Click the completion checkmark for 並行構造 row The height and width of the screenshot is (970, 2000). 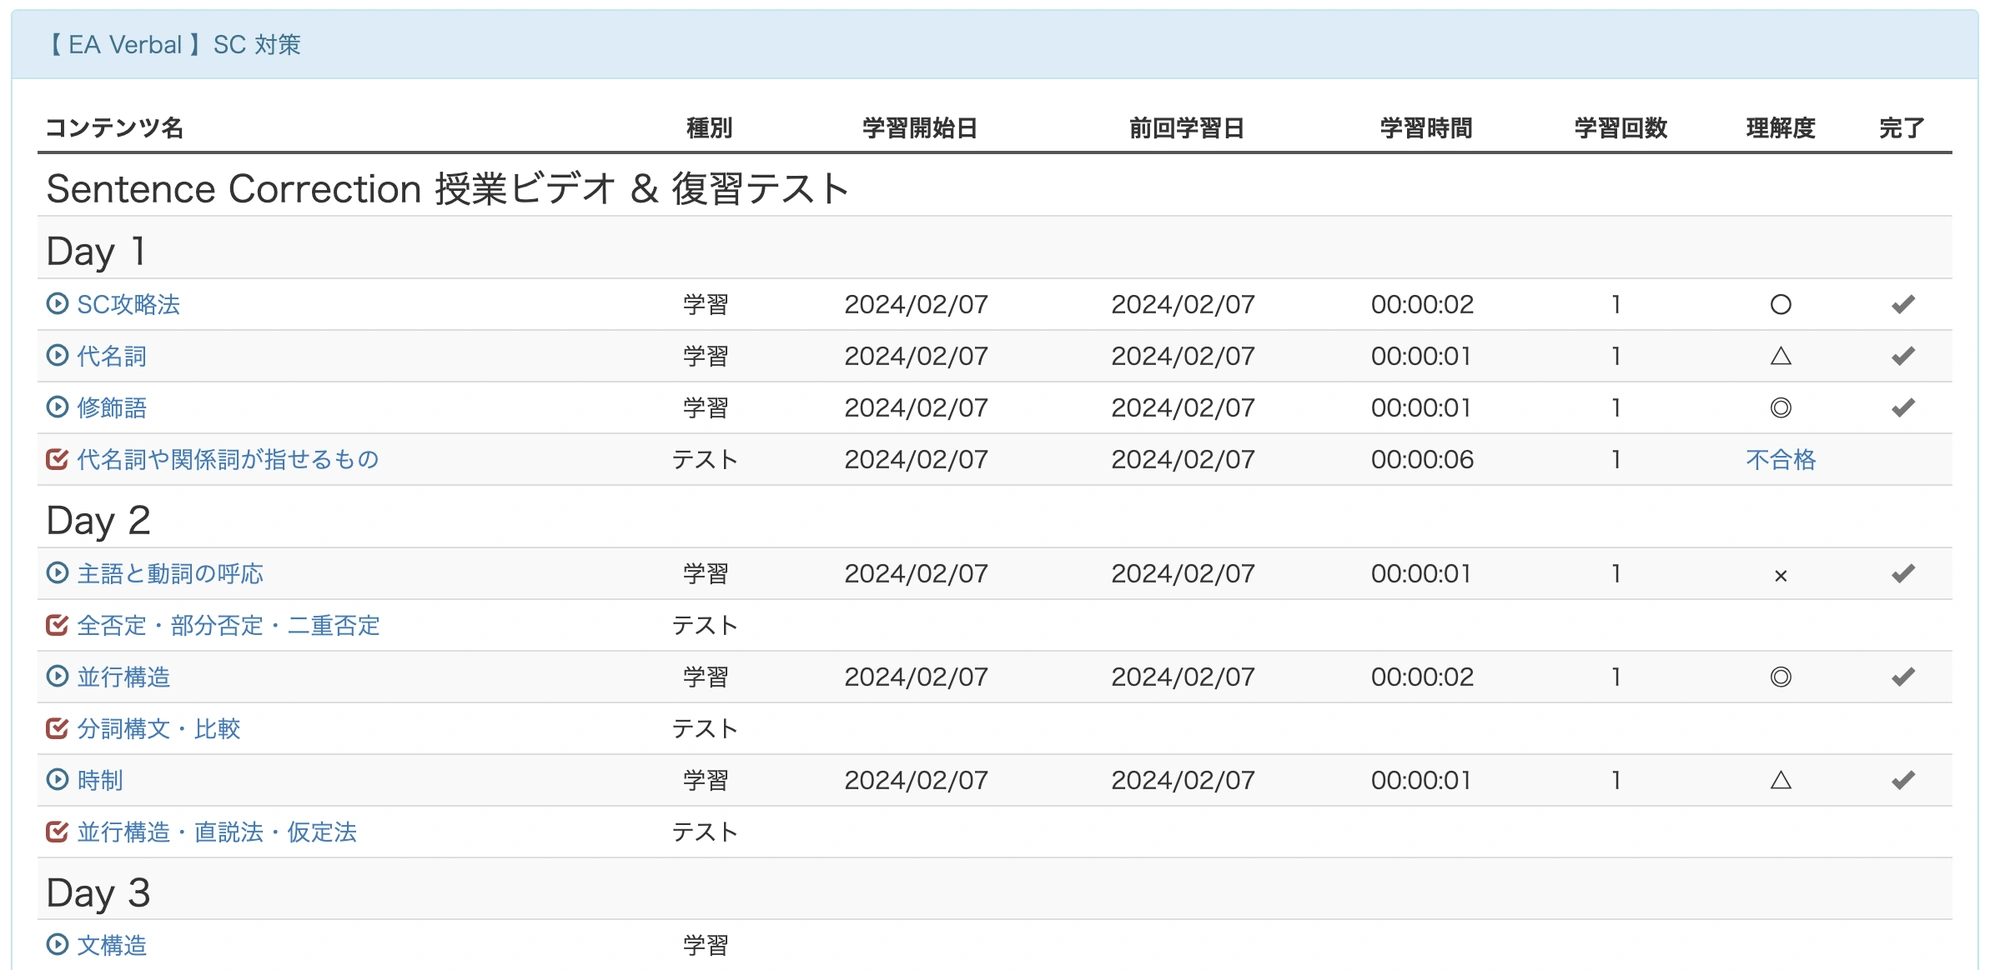coord(1902,677)
